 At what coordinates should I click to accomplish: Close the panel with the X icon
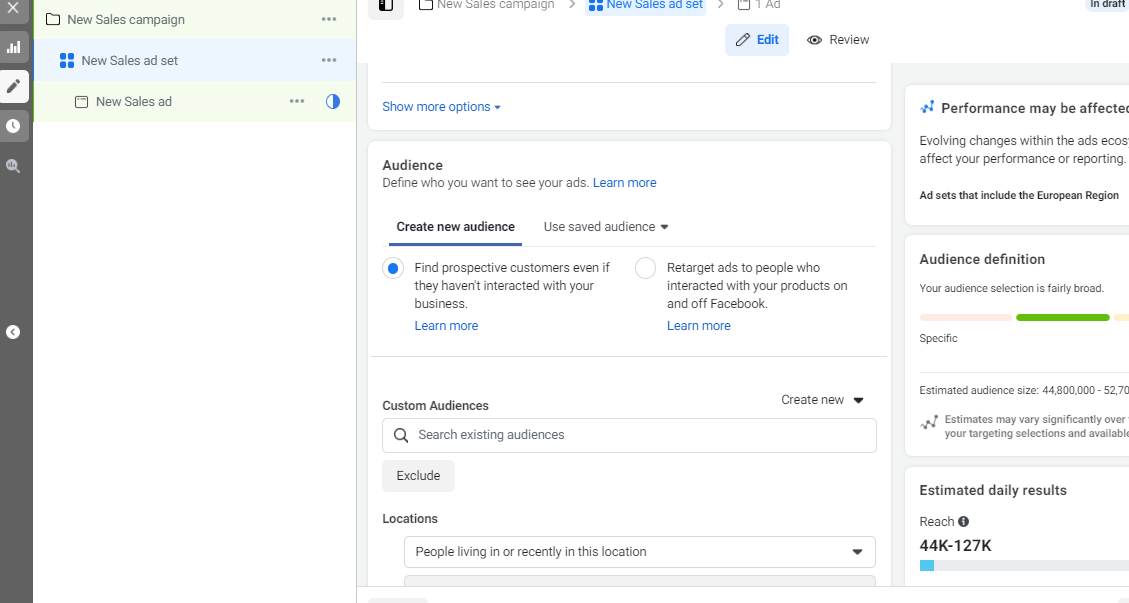point(13,8)
